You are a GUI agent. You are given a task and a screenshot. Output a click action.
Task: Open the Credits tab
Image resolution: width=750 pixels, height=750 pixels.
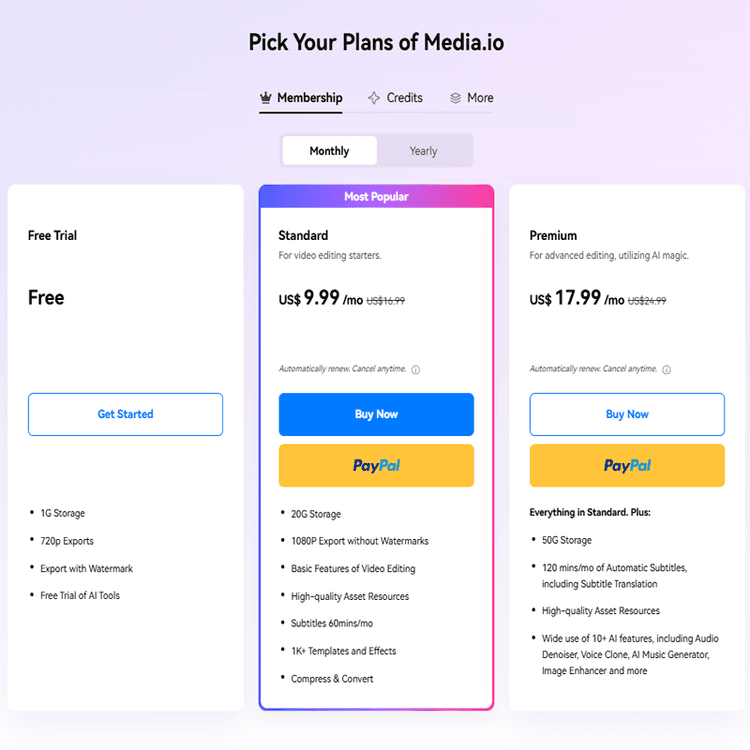click(404, 98)
